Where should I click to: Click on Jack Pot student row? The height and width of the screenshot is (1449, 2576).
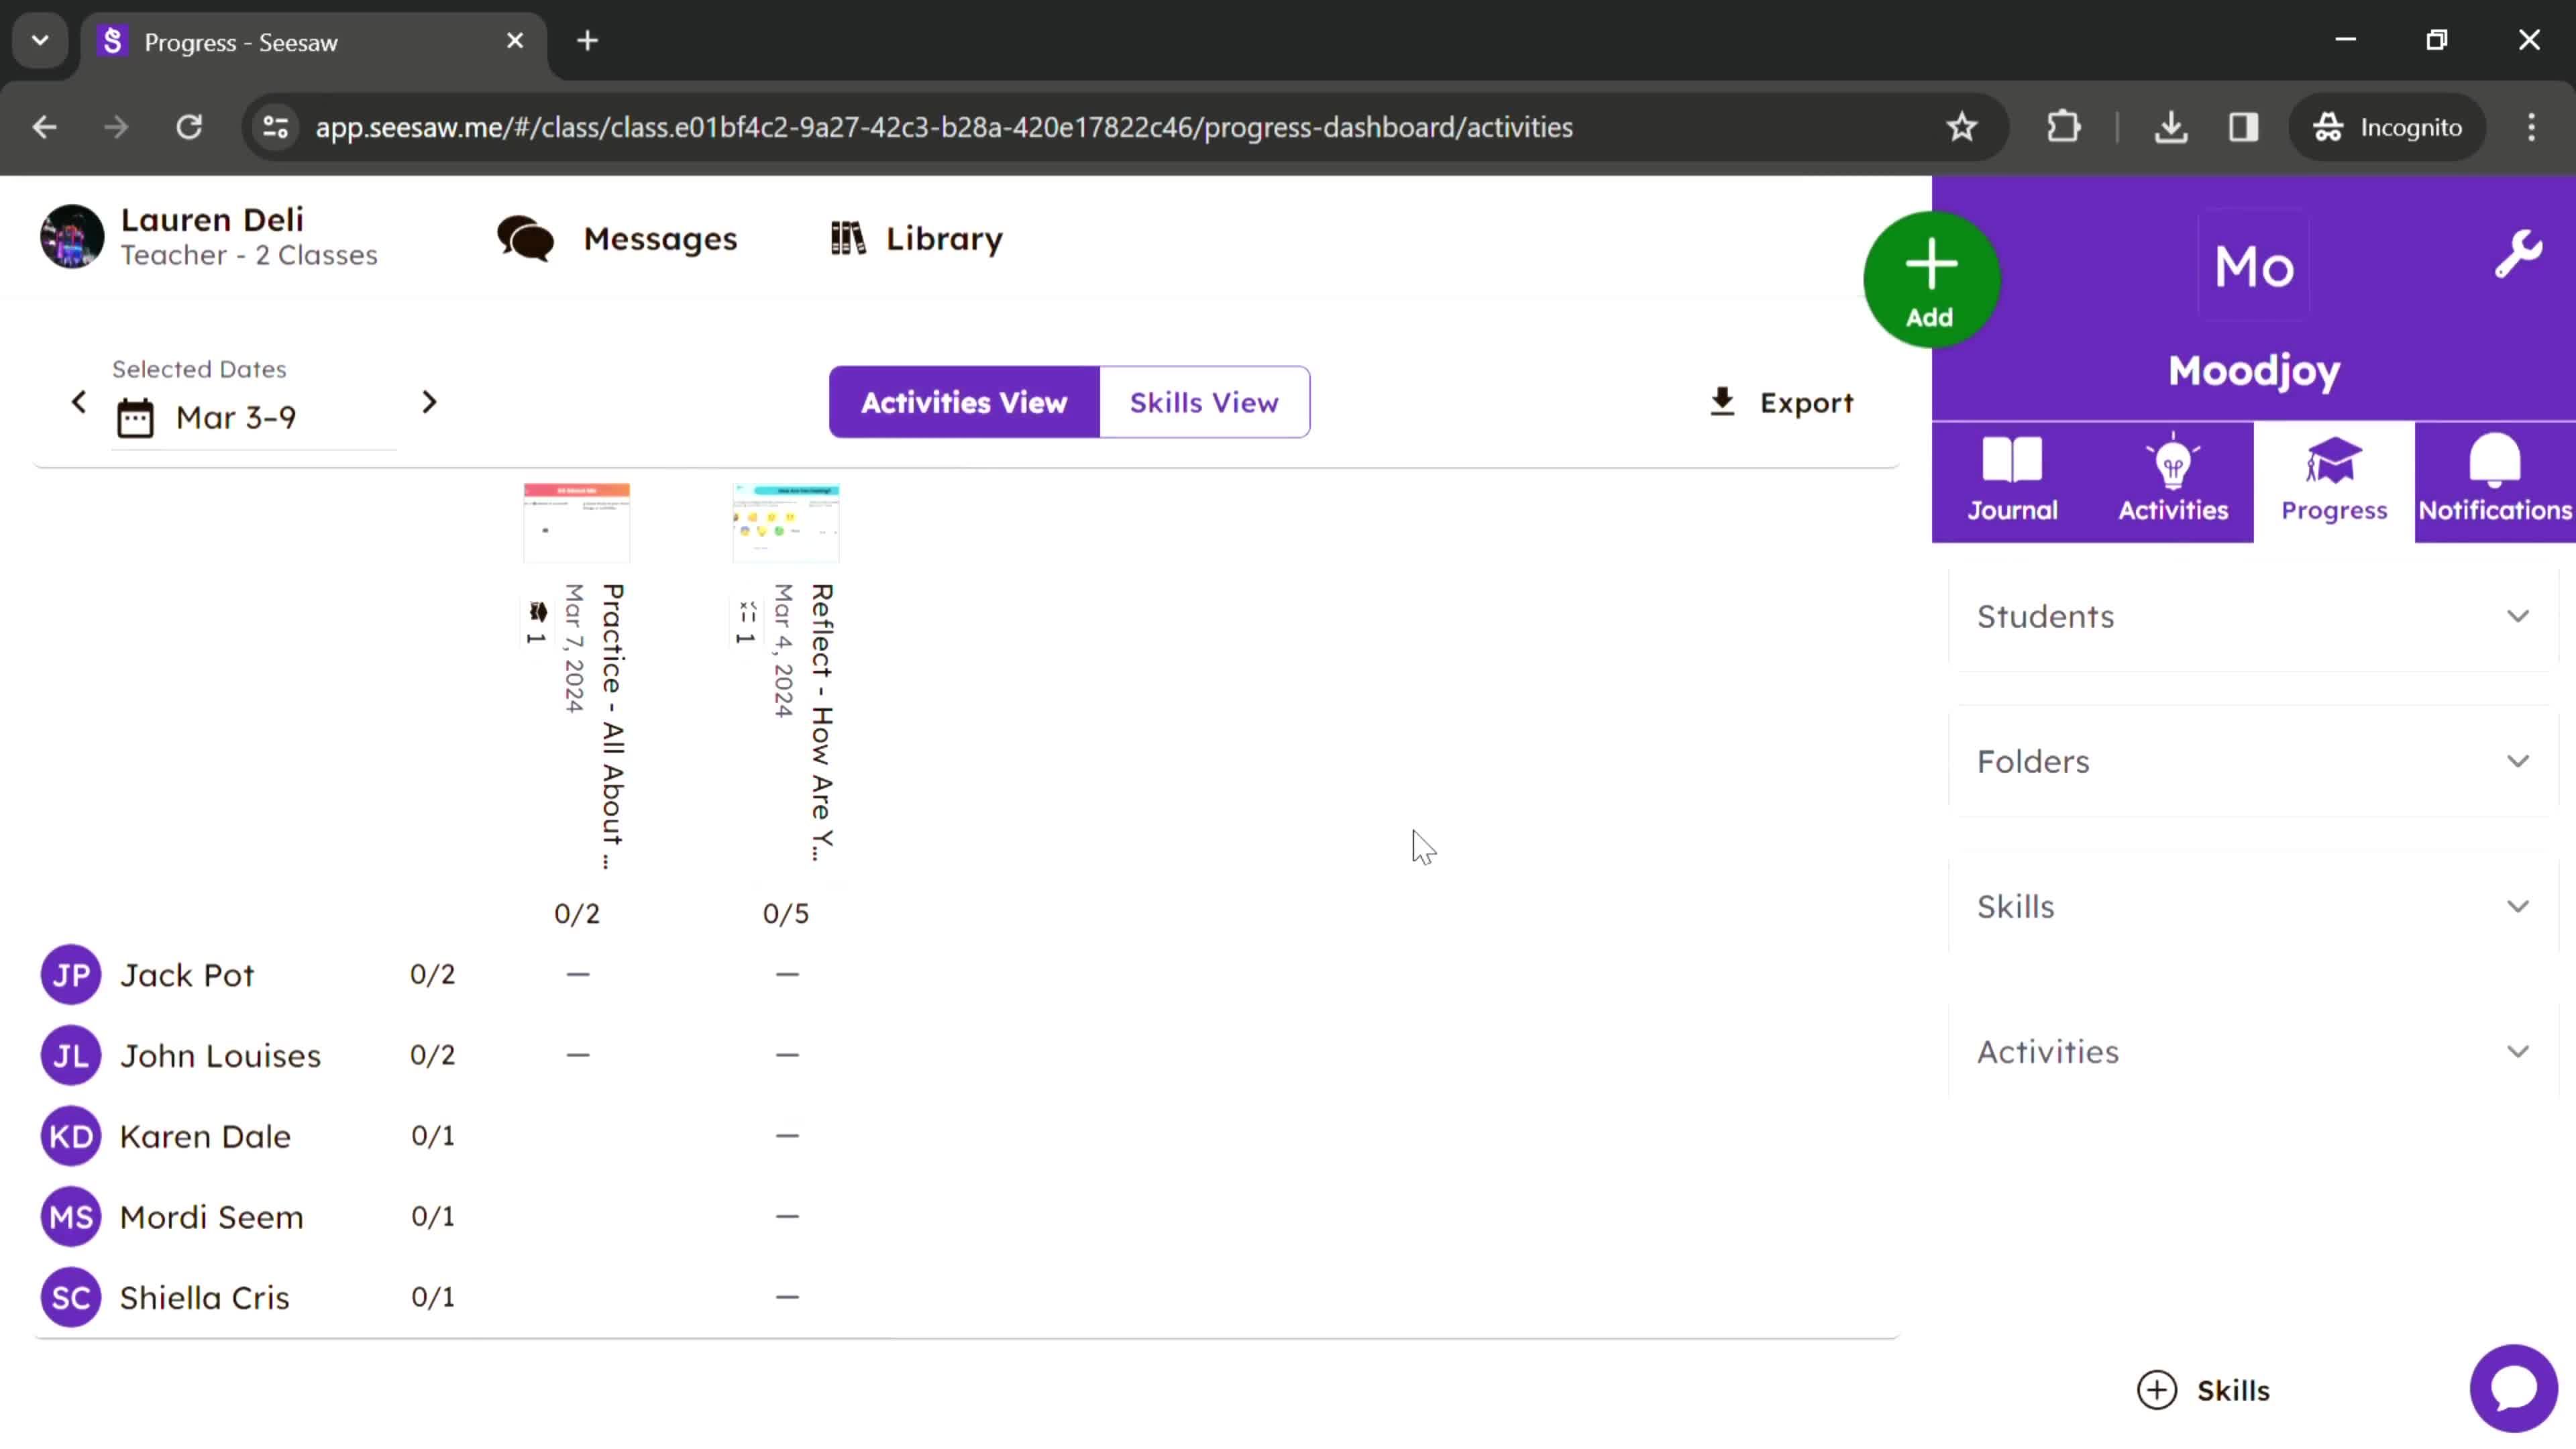[x=188, y=973]
